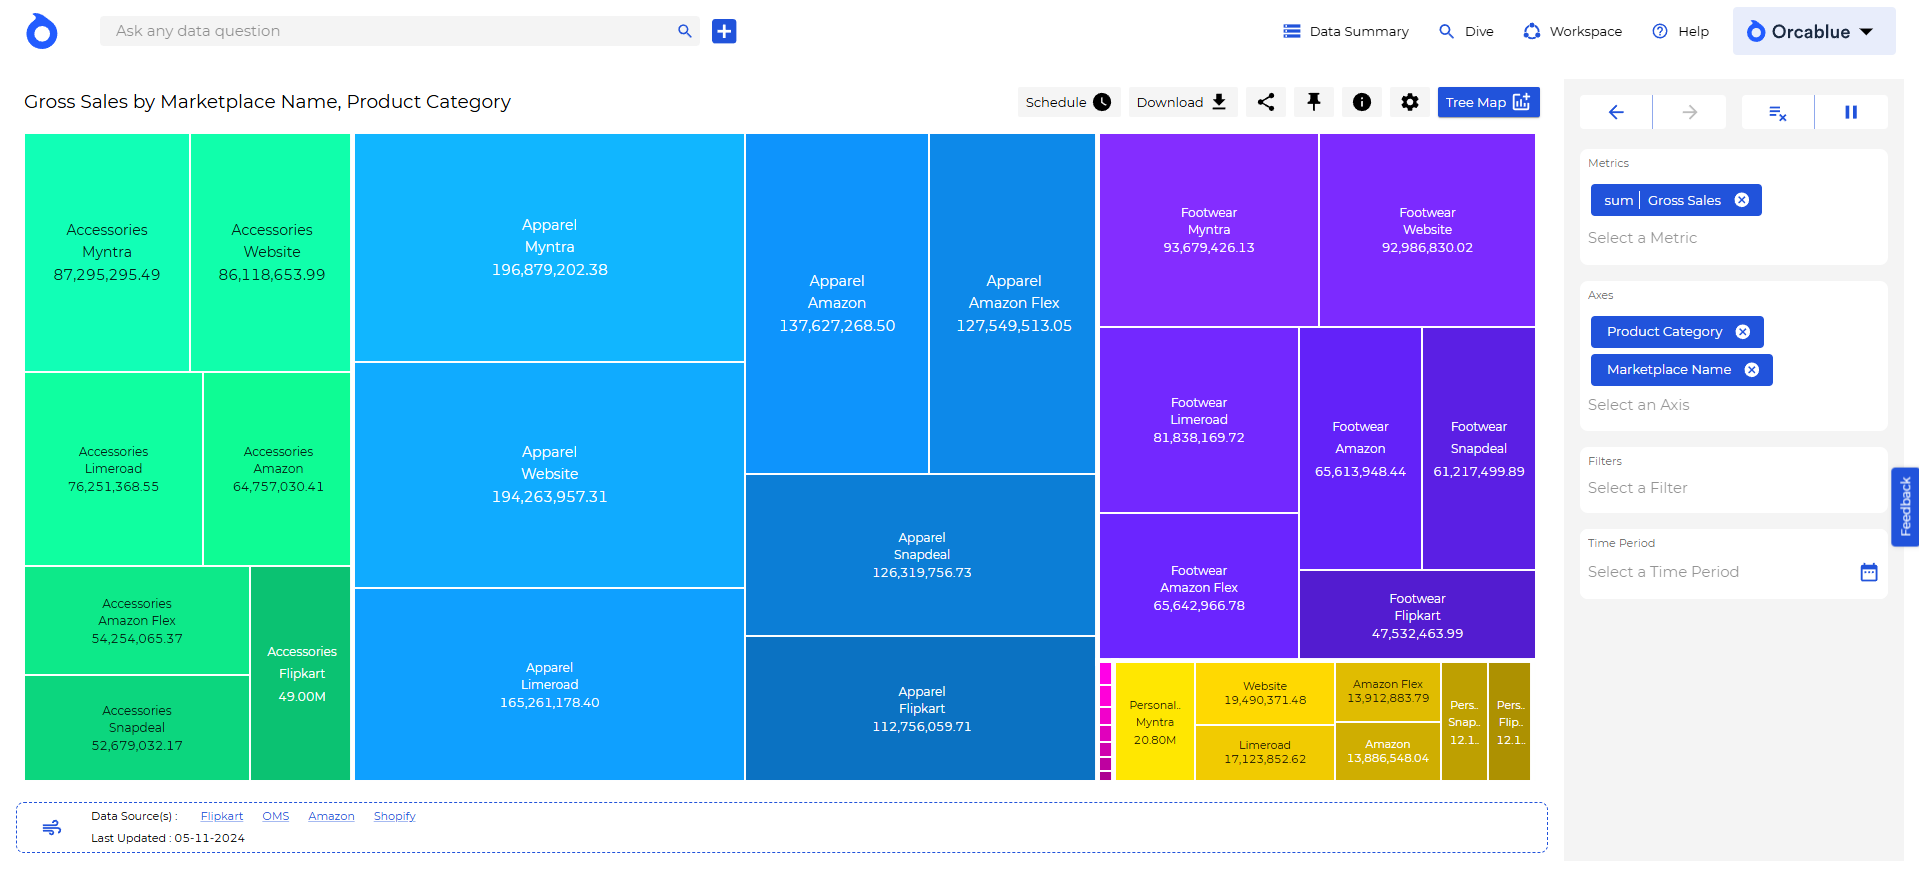Click the Schedule button
Viewport: 1919px width, 873px height.
pos(1068,102)
